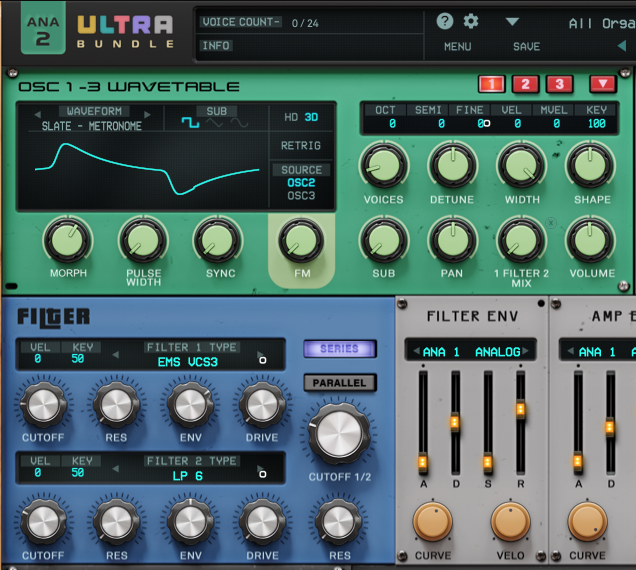Select next waveform arrow
The width and height of the screenshot is (636, 570).
tap(147, 115)
